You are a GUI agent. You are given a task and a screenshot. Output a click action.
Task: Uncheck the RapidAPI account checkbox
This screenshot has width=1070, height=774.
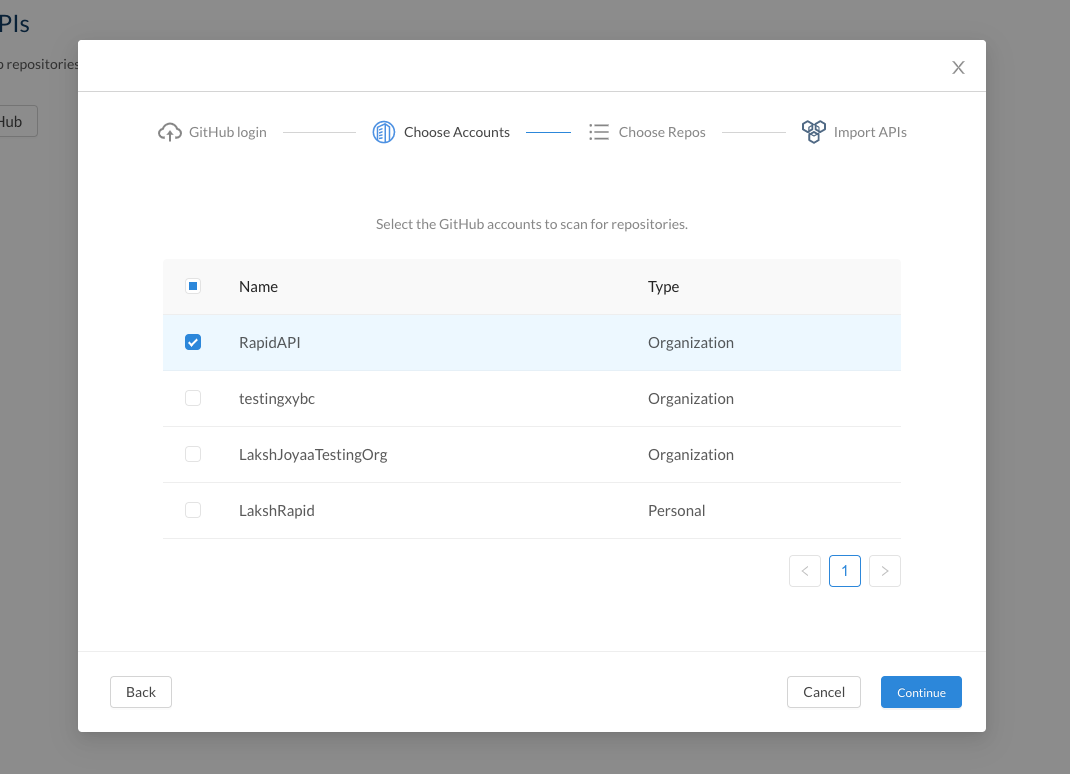193,342
